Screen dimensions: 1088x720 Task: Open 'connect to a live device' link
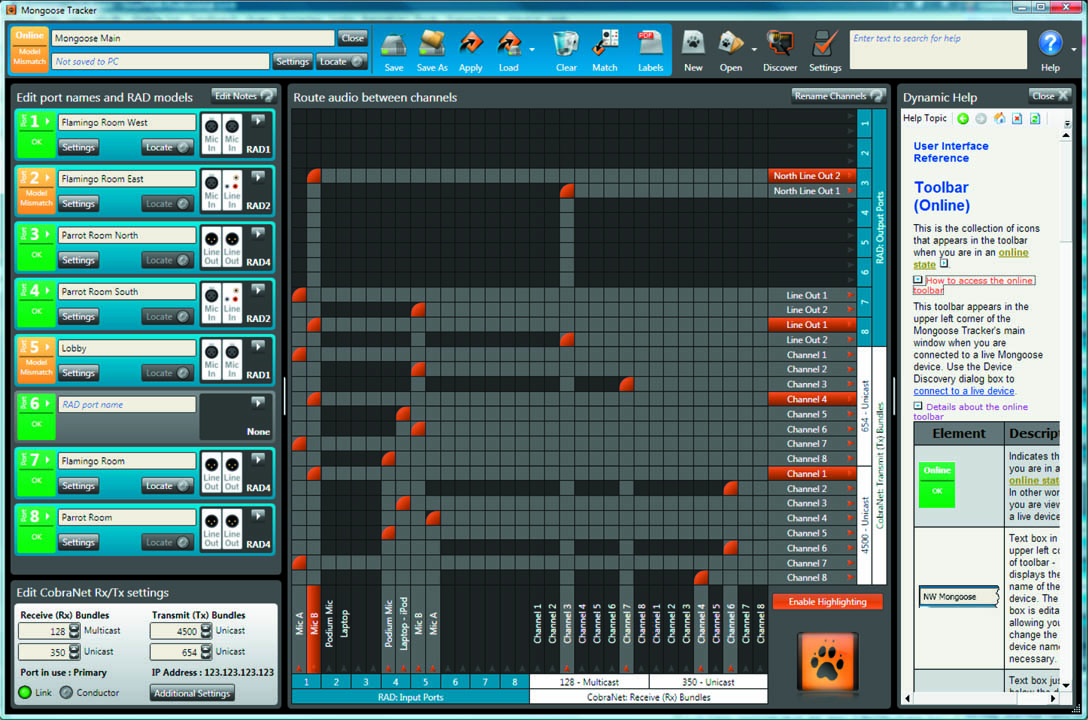click(x=963, y=391)
